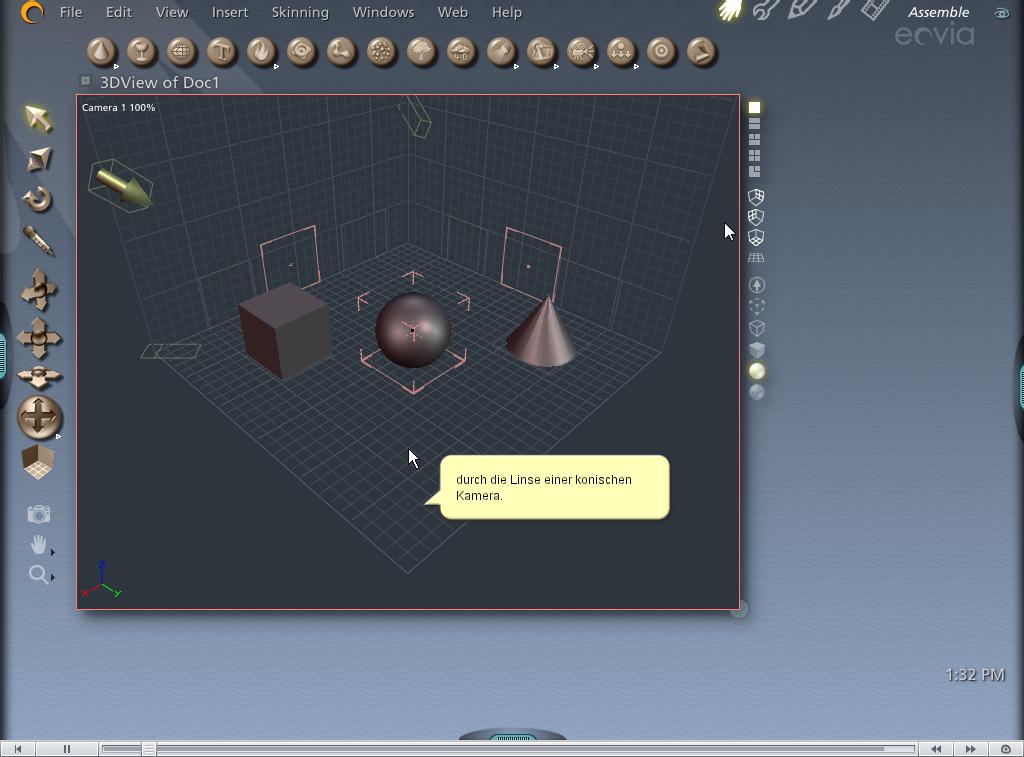Image resolution: width=1024 pixels, height=757 pixels.
Task: Click the light bucket icon
Action: click(x=542, y=52)
